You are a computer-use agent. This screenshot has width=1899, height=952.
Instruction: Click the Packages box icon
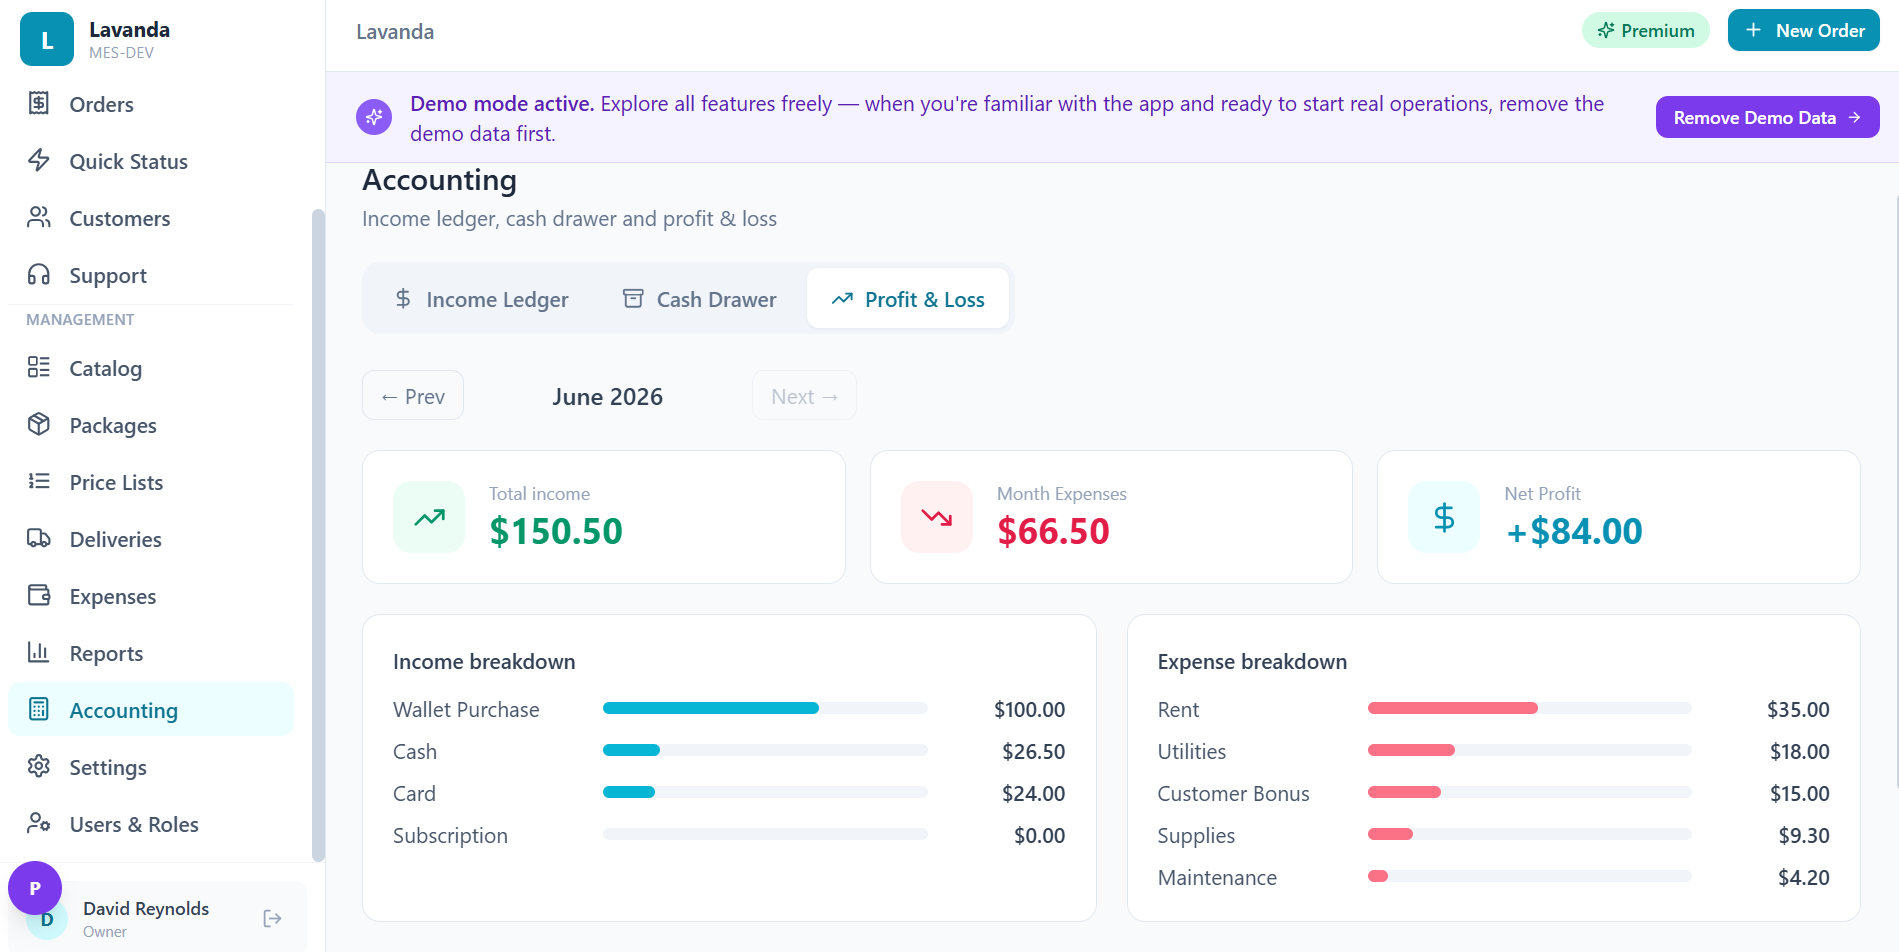pos(39,424)
